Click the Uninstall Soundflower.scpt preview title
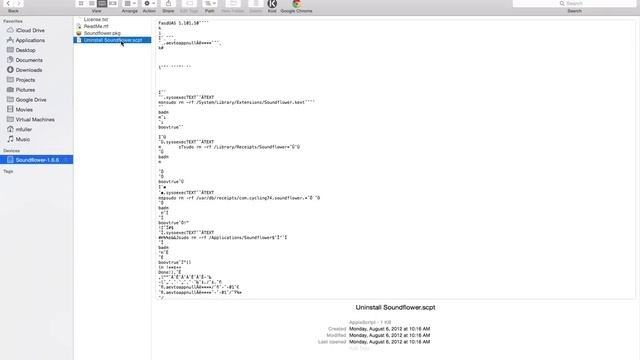This screenshot has height=360, width=640. (395, 307)
